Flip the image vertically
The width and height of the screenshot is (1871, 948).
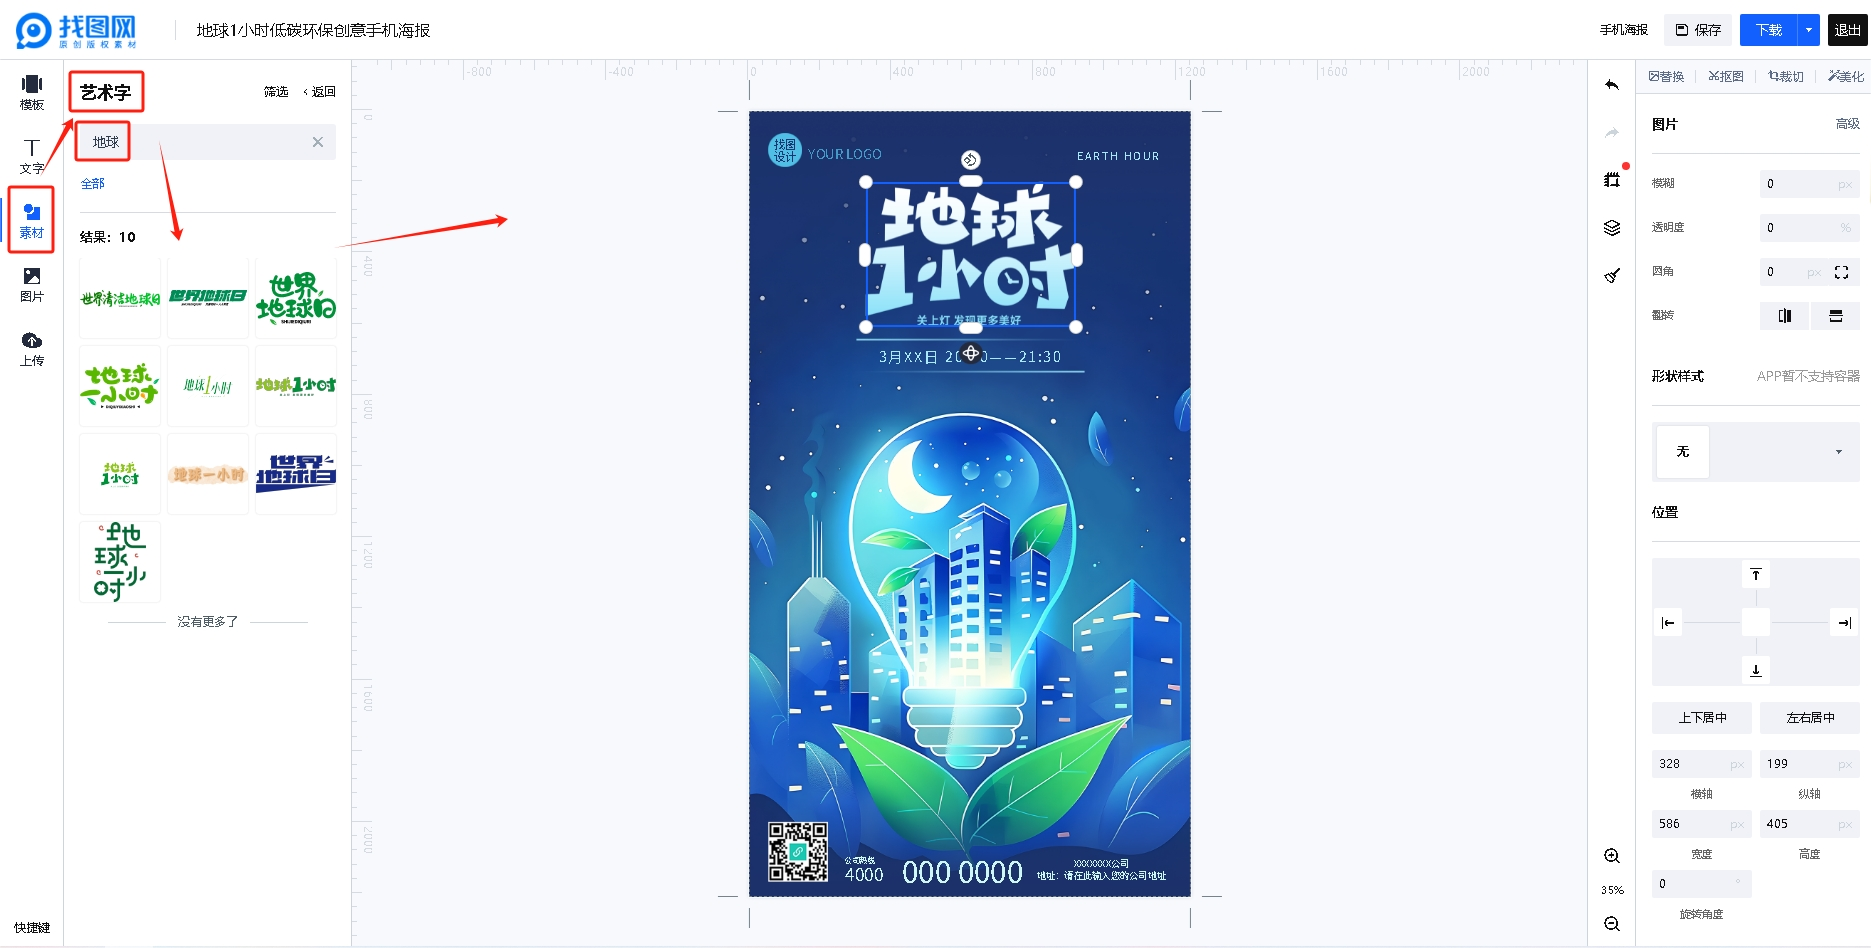[1836, 316]
